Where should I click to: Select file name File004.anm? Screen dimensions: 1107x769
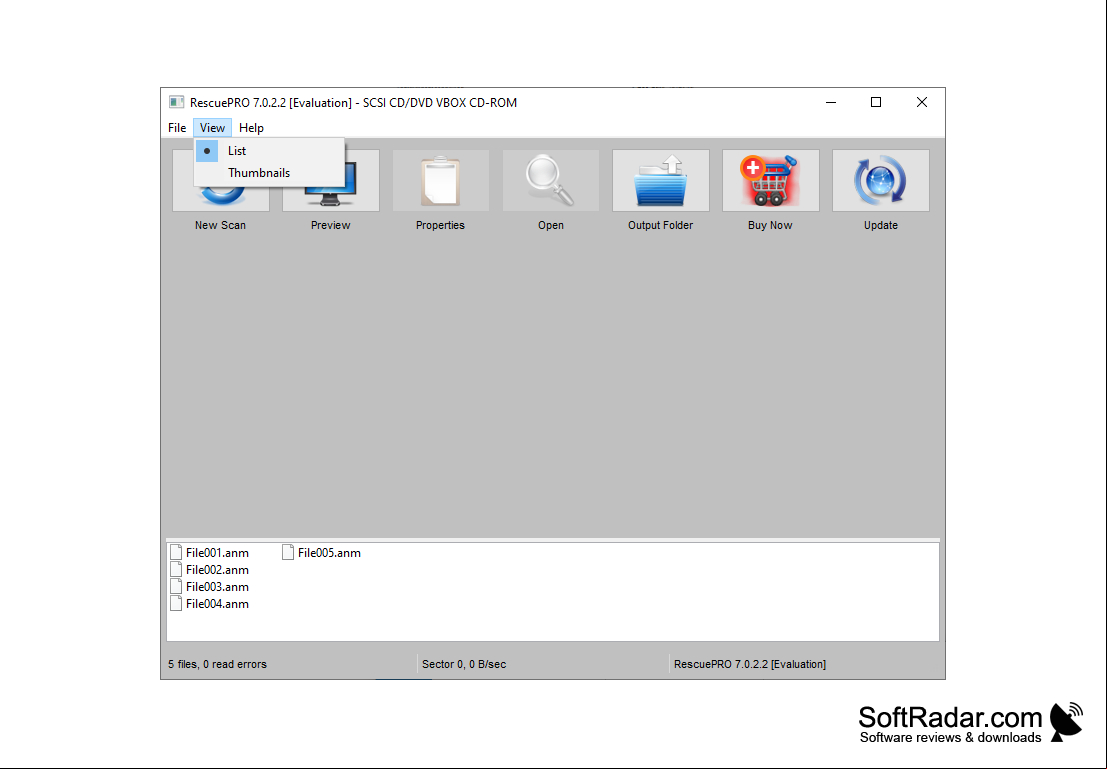pos(217,604)
